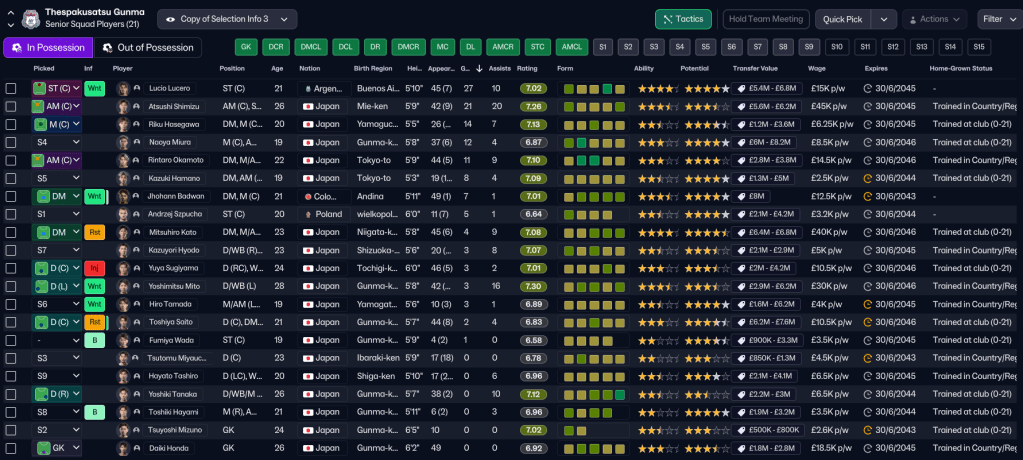Click the pitch icon in Daiki Honda's GK slot
Screen dimensions: 1023x460
[x=42, y=448]
